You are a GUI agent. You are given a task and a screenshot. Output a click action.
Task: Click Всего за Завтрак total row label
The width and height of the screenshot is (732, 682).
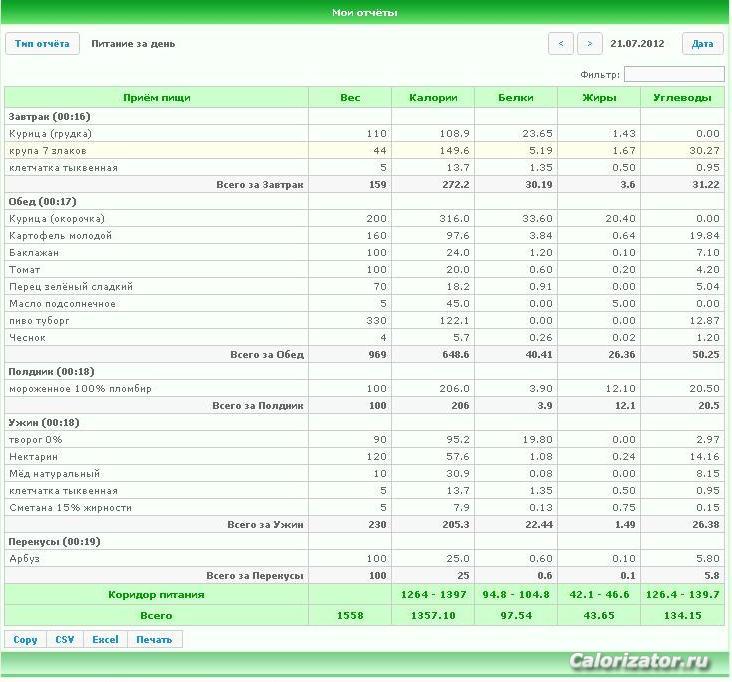[260, 184]
